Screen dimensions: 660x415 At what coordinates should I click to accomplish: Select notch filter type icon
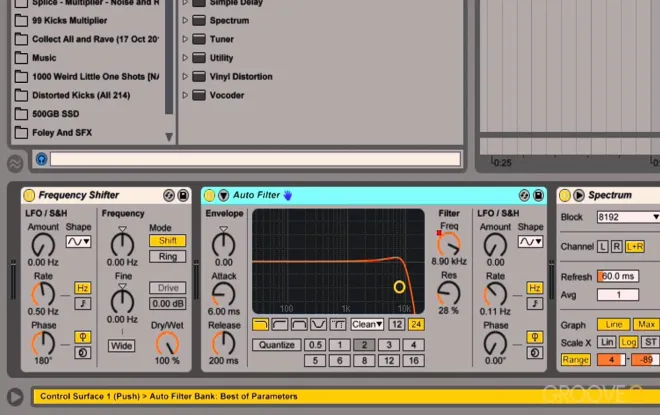click(x=319, y=325)
